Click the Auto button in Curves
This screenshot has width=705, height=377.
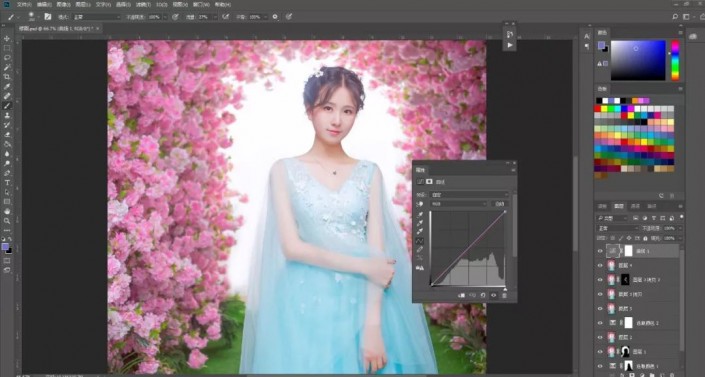pos(499,204)
